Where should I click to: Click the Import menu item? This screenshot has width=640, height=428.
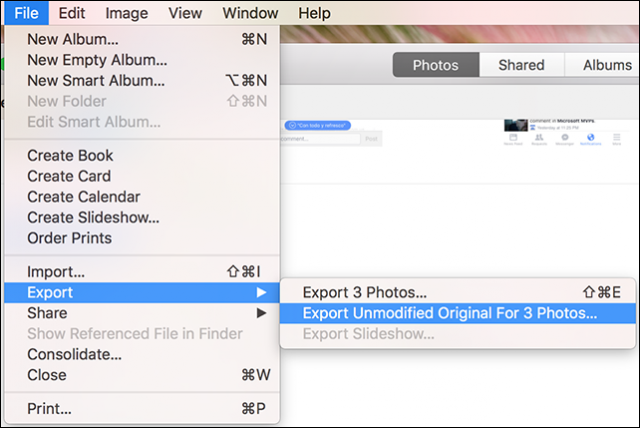click(56, 271)
